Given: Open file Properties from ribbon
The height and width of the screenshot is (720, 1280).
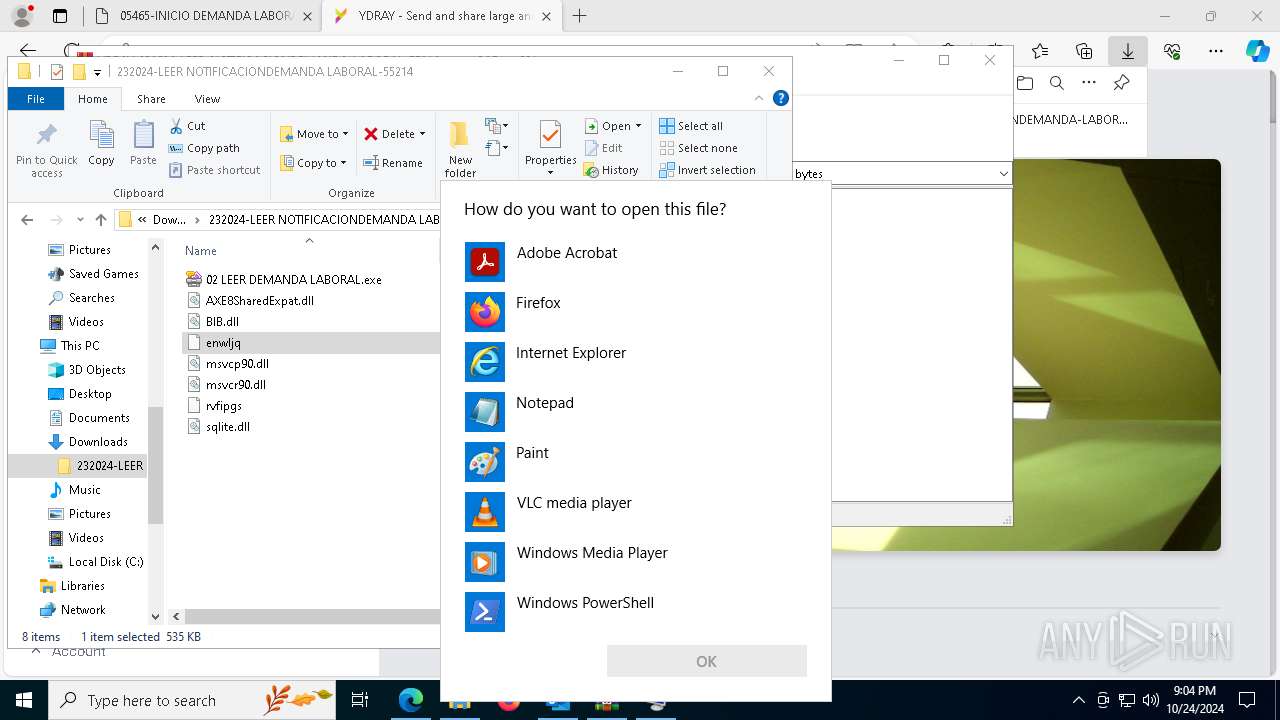Looking at the screenshot, I should click(x=550, y=146).
